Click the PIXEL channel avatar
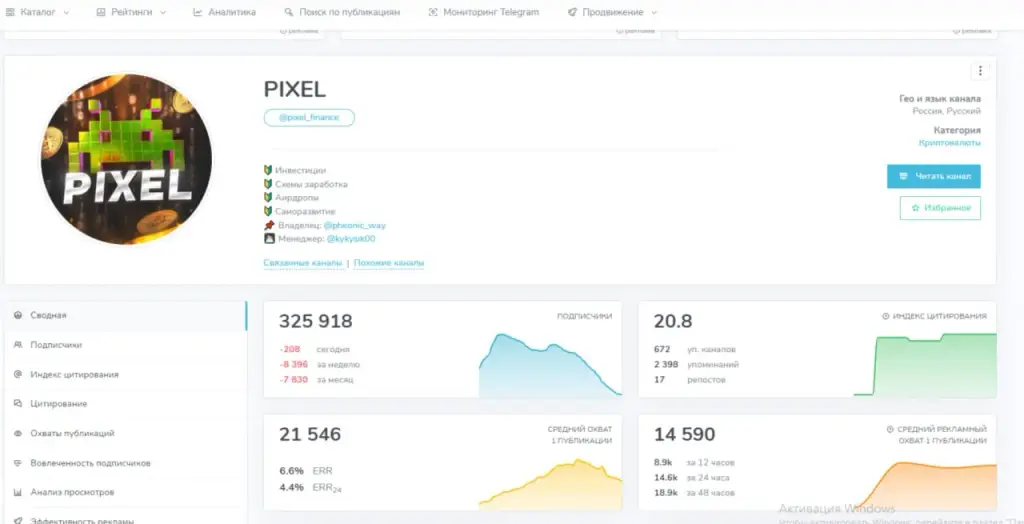 point(126,159)
